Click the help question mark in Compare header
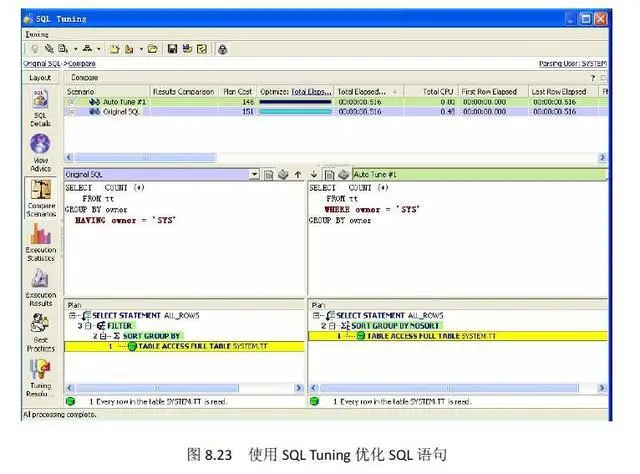 pyautogui.click(x=593, y=78)
